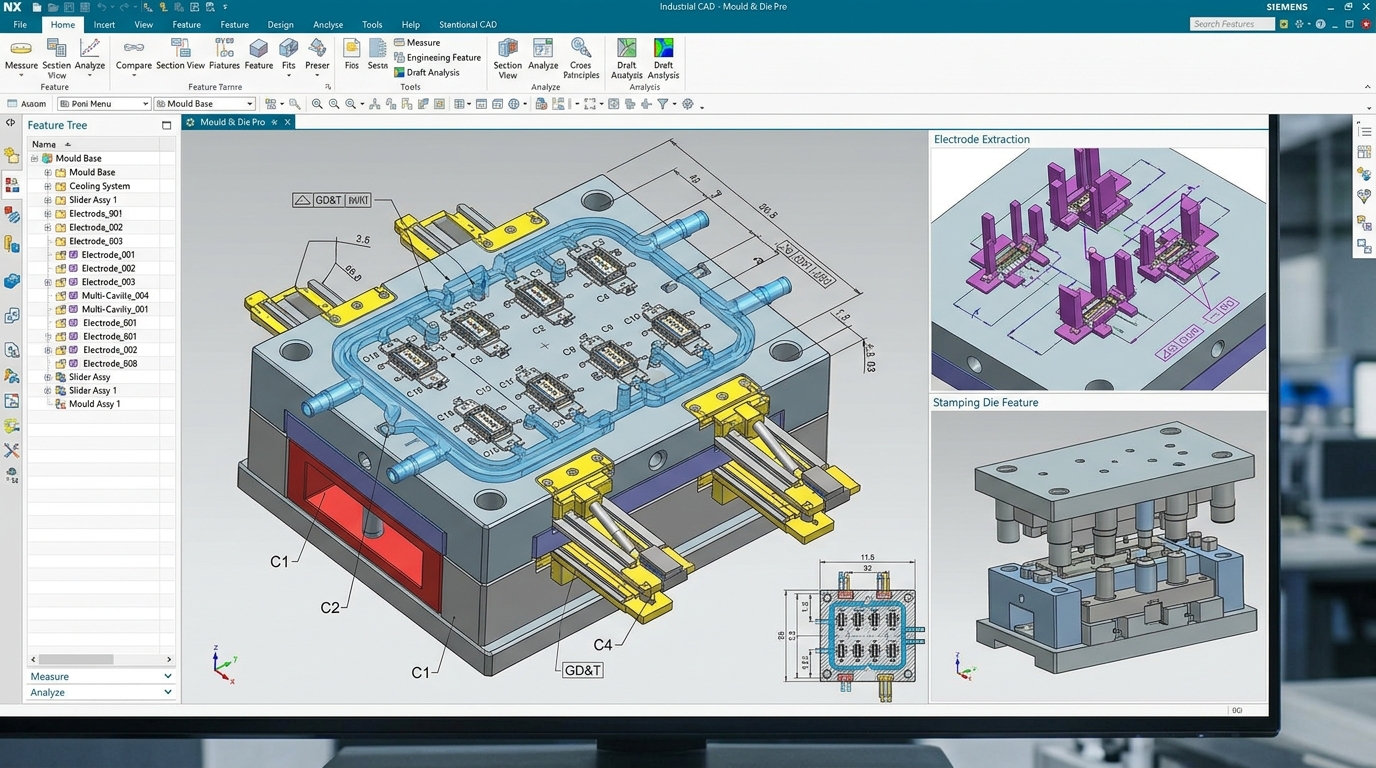Click the settings gear icon in the toolbar
1376x768 pixels.
(688, 104)
